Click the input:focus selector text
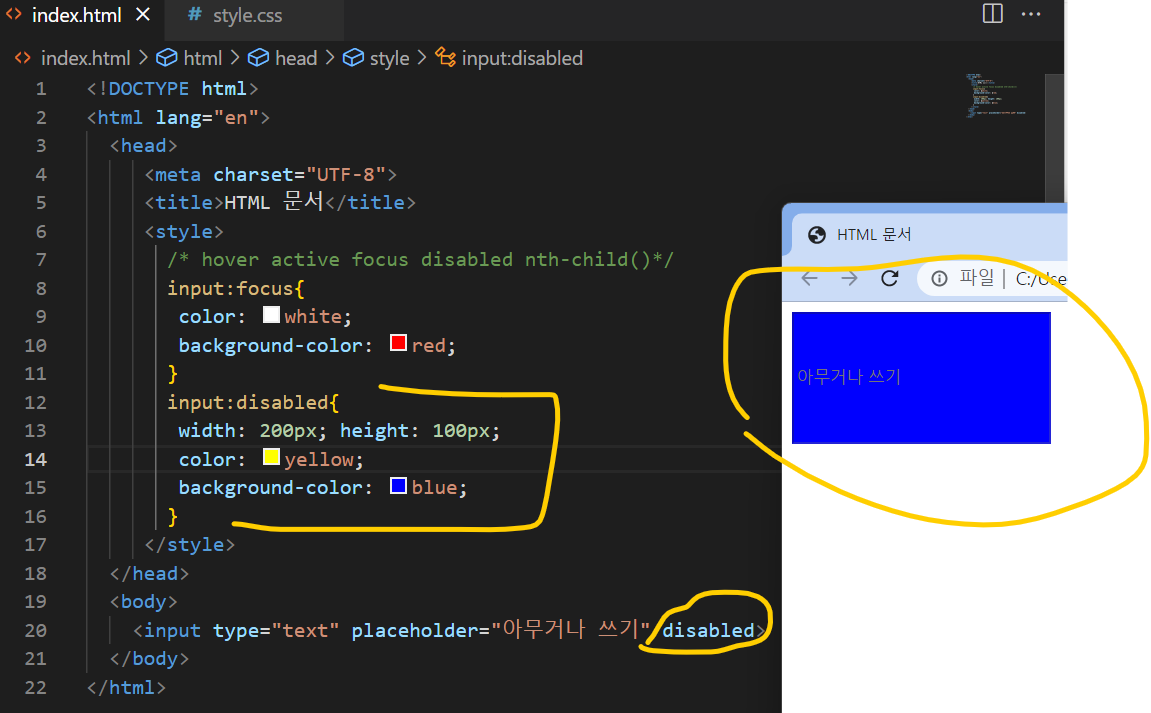The height and width of the screenshot is (713, 1151). pos(230,289)
